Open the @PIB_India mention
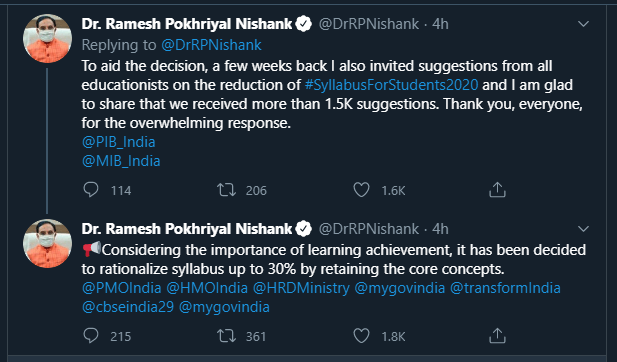Image resolution: width=617 pixels, height=362 pixels. (118, 142)
